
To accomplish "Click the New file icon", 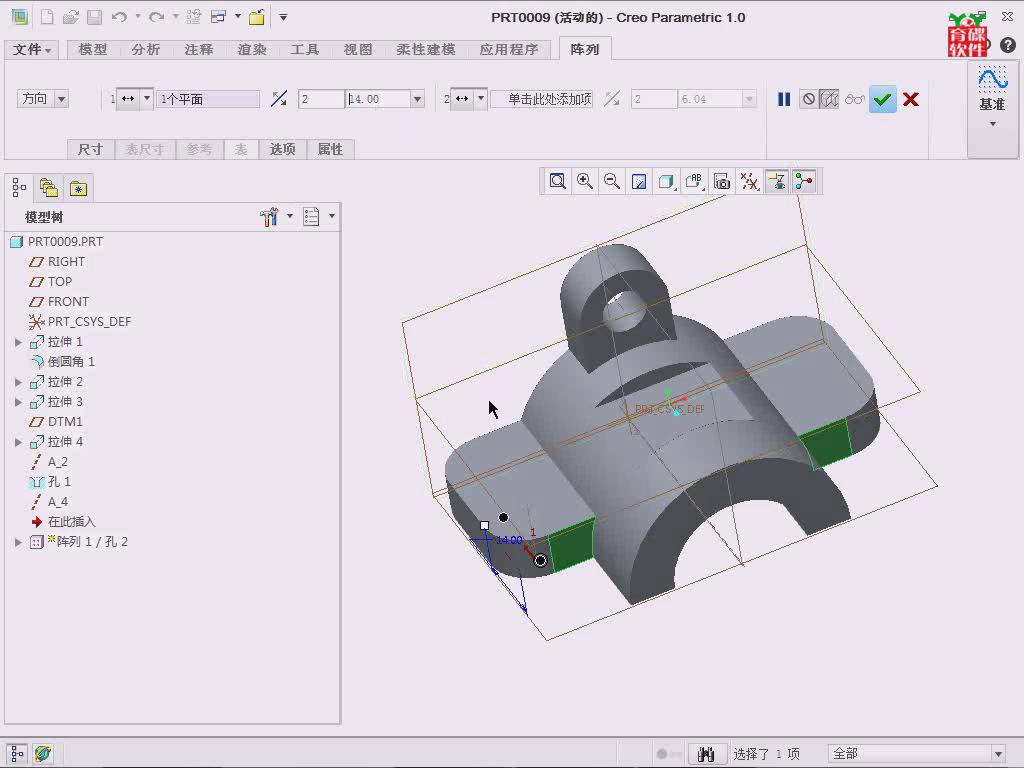I will (x=47, y=17).
